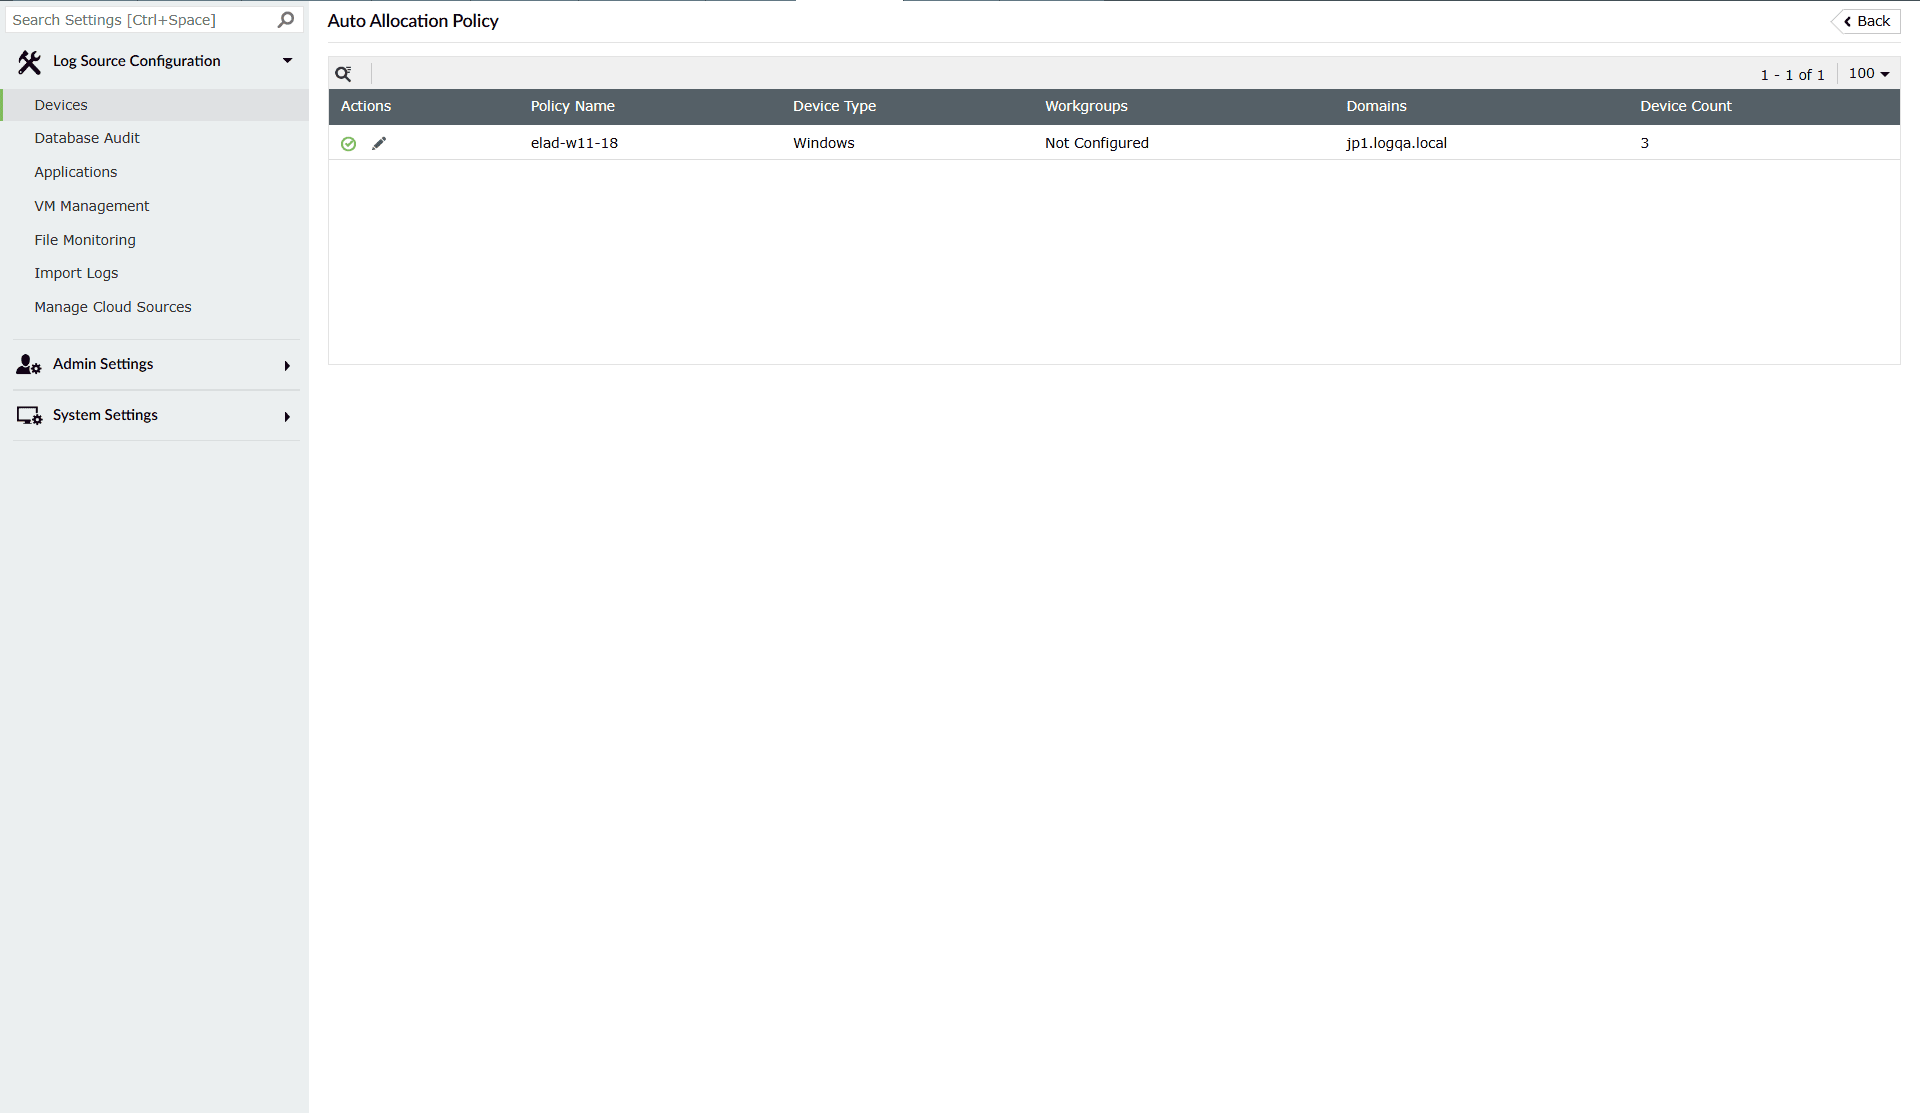This screenshot has width=1920, height=1113.
Task: Navigate to Applications section
Action: 76,171
